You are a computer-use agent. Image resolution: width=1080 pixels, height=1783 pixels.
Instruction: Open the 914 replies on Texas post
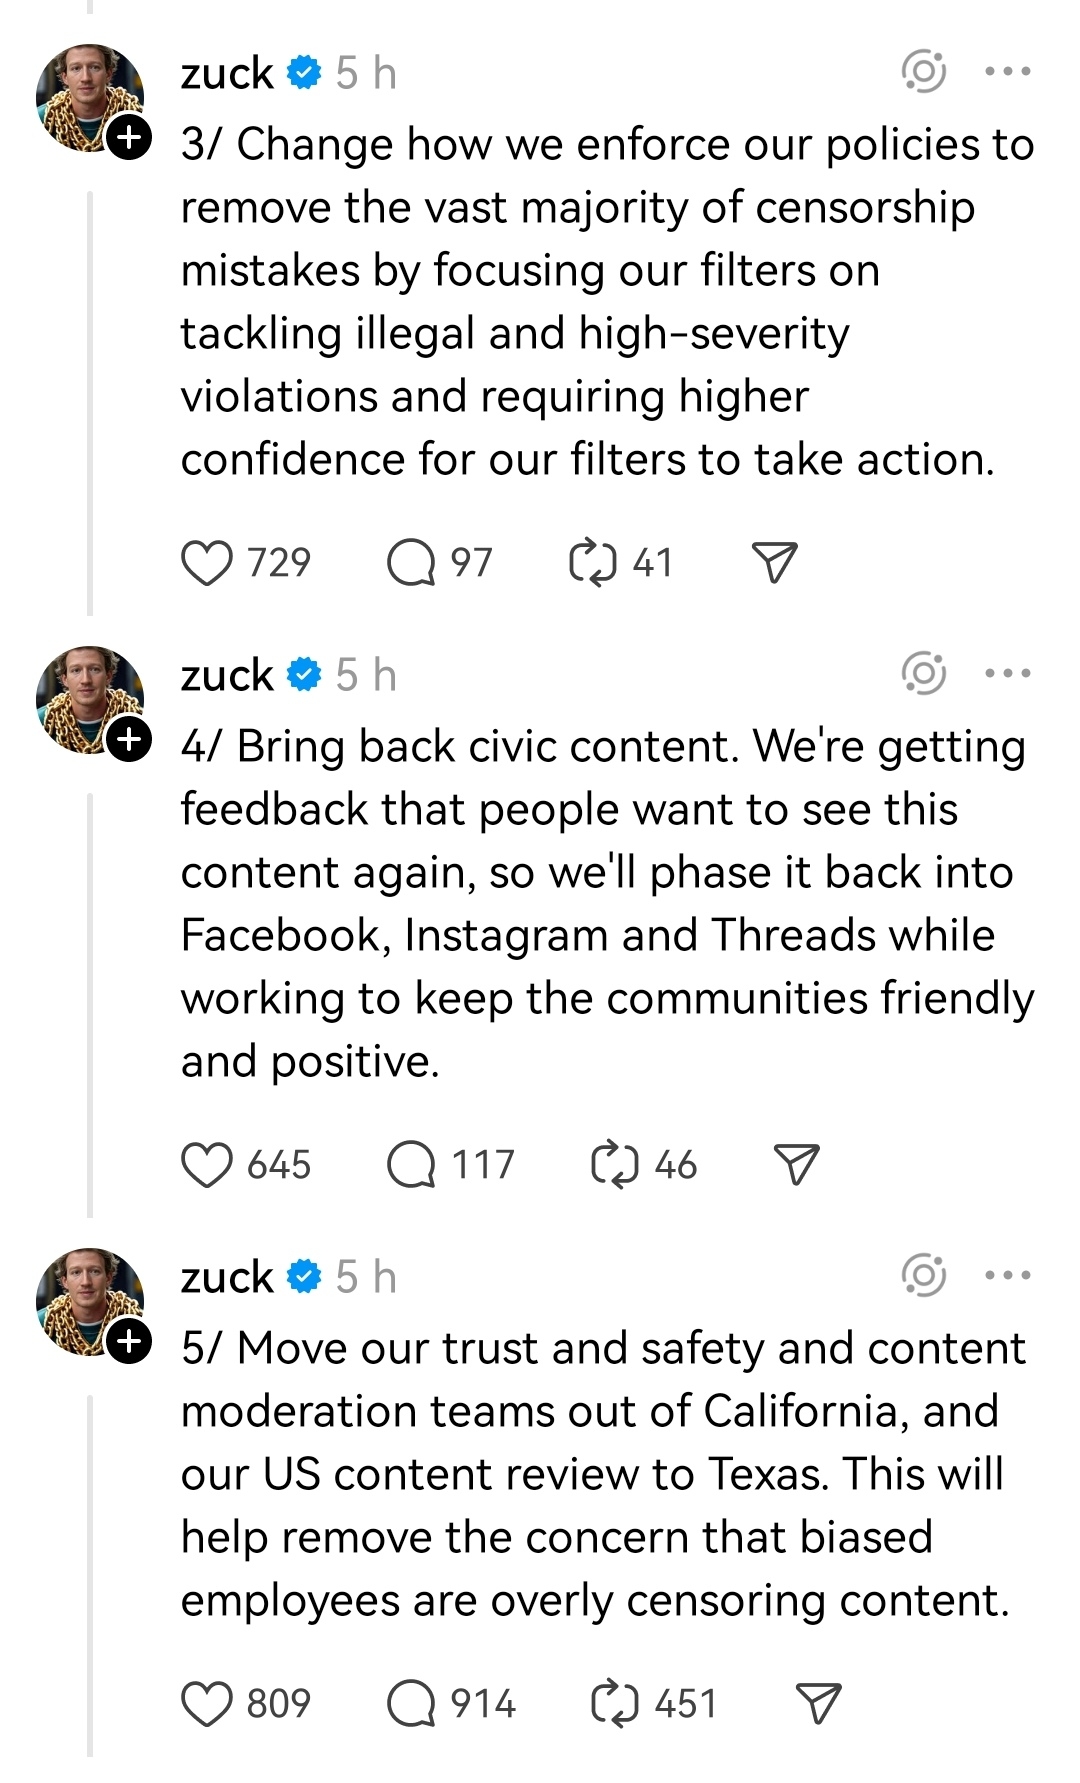tap(411, 1704)
